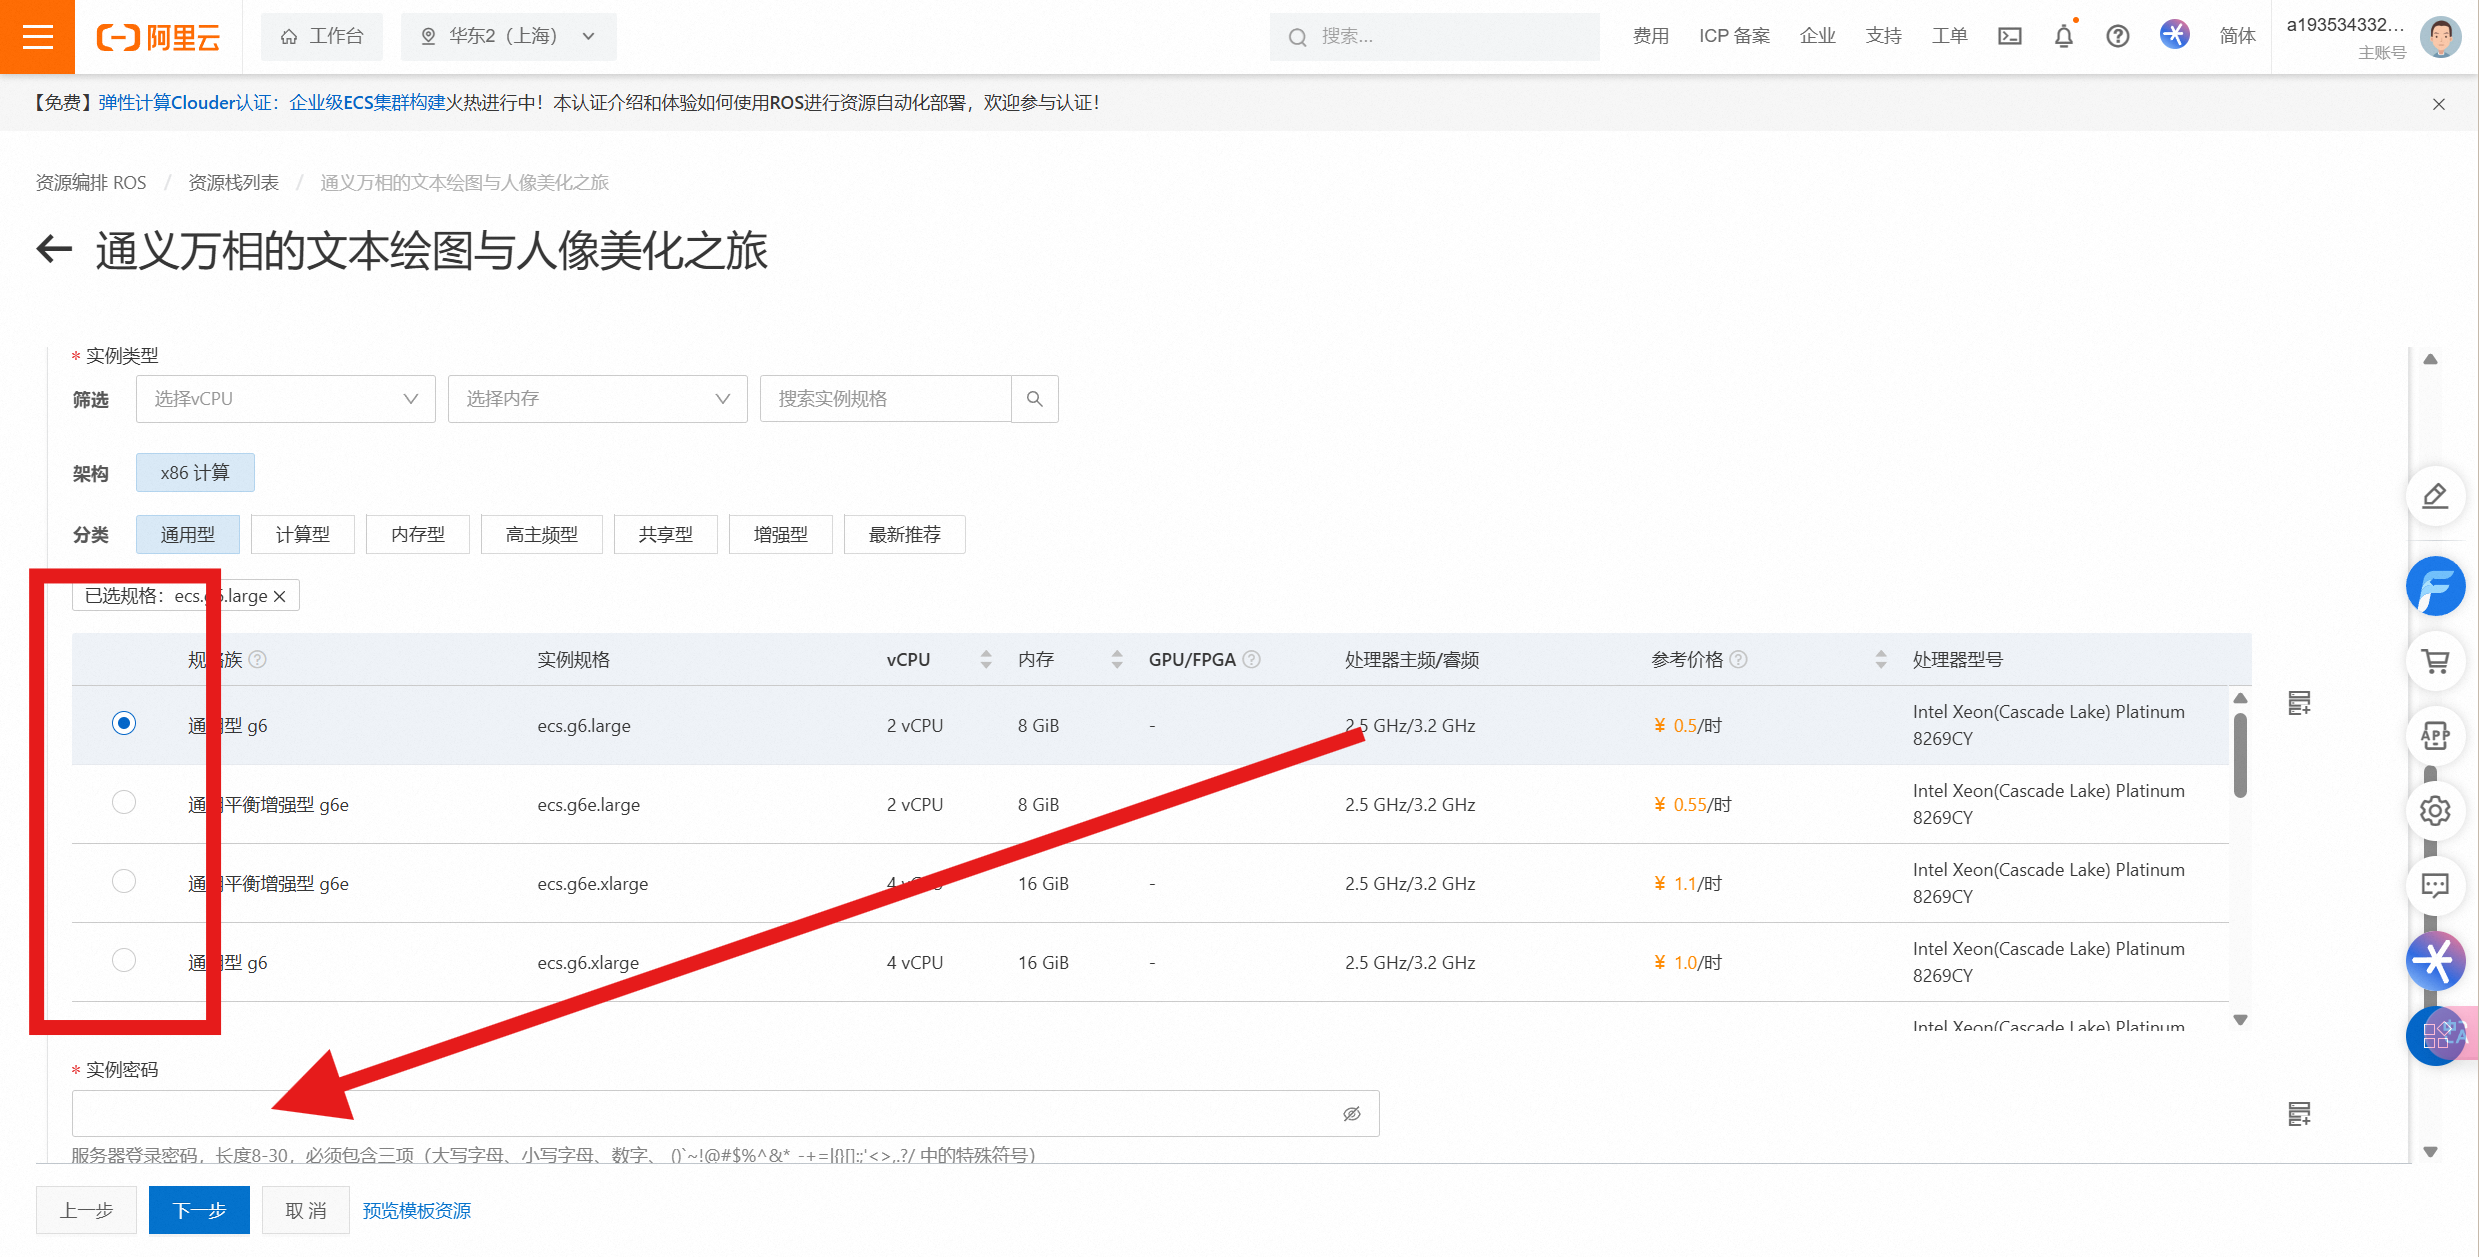Open the help question mark icon
Screen dimensions: 2479x1257
pos(2117,37)
